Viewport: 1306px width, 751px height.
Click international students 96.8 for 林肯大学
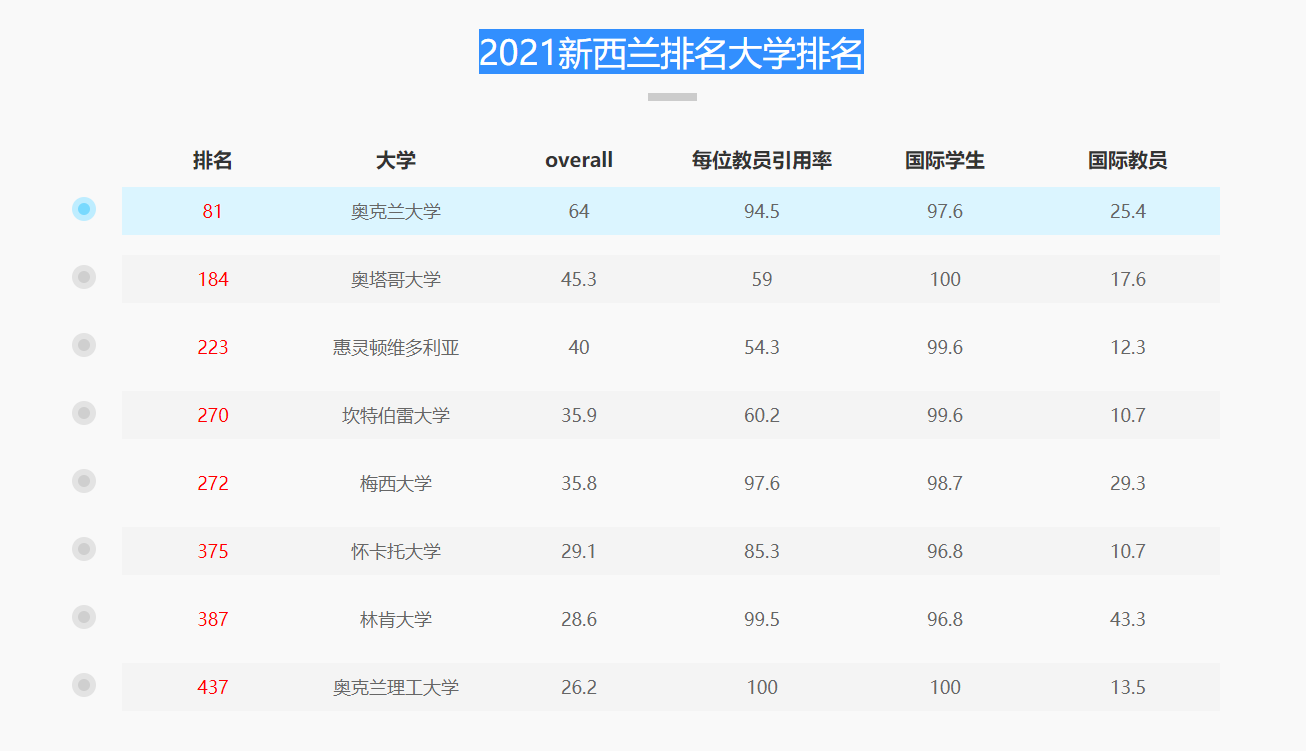click(x=945, y=619)
